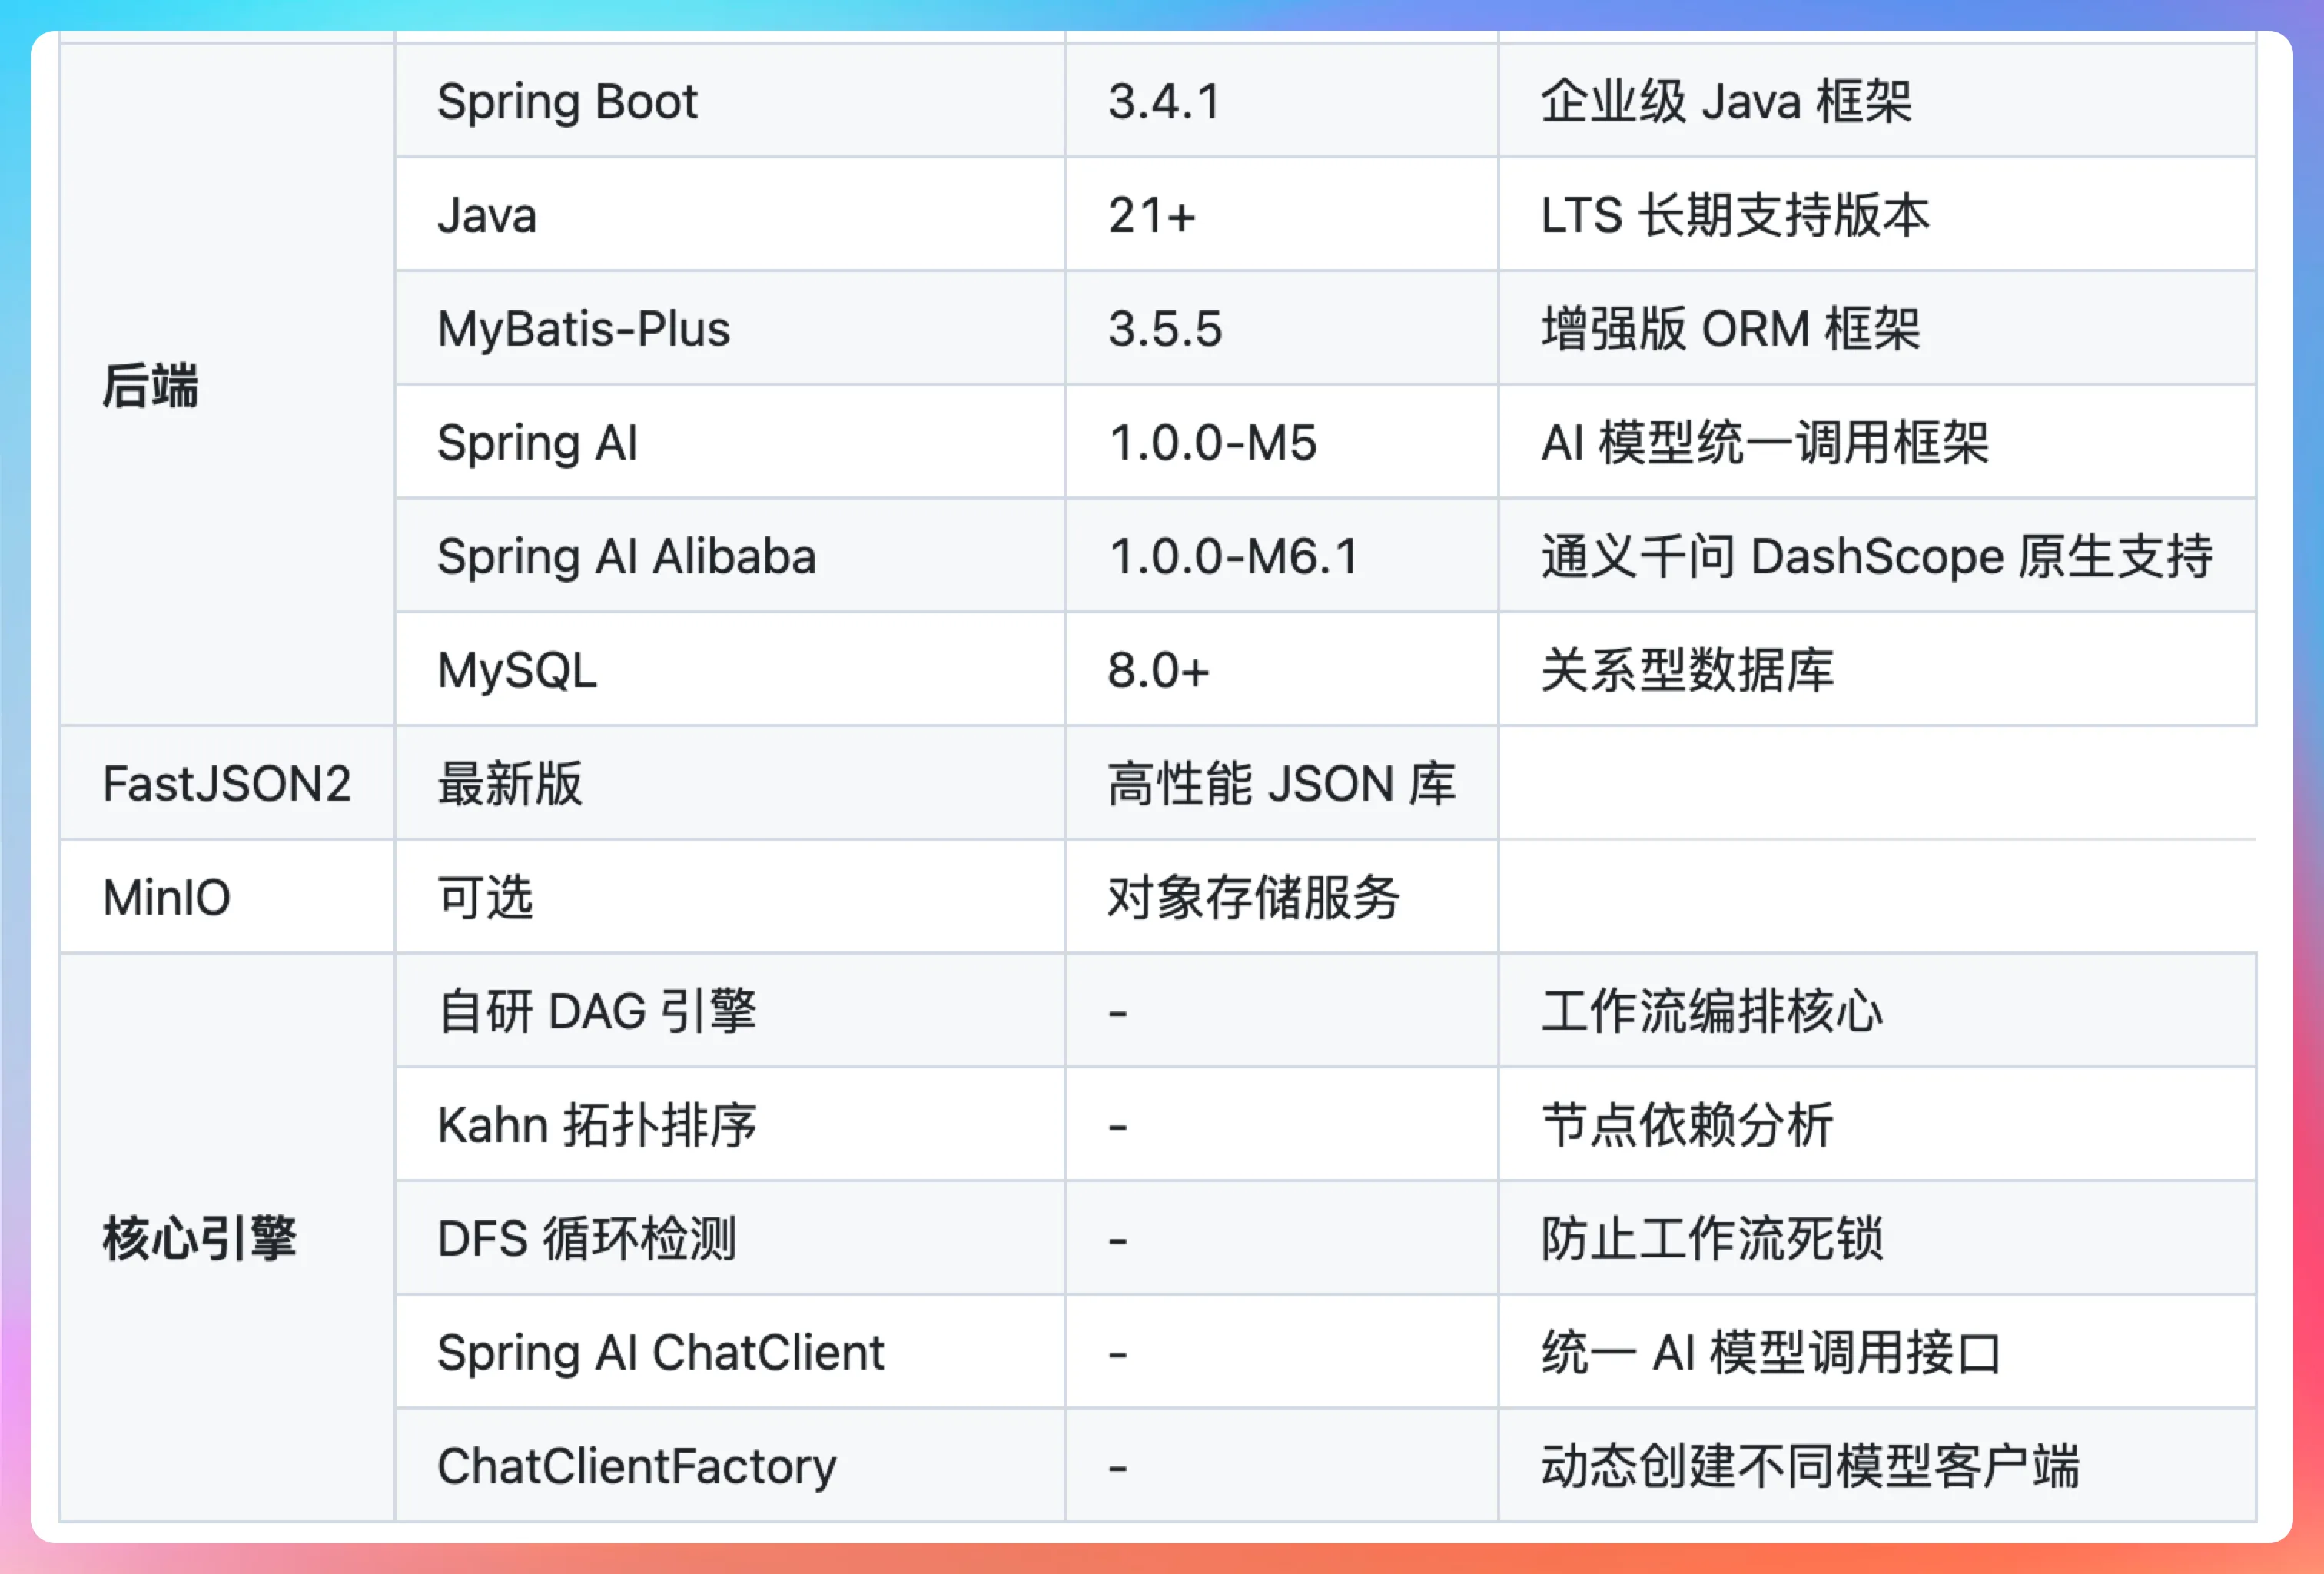Viewport: 2324px width, 1574px height.
Task: Click the MyBatis-Plus cell
Action: (583, 329)
